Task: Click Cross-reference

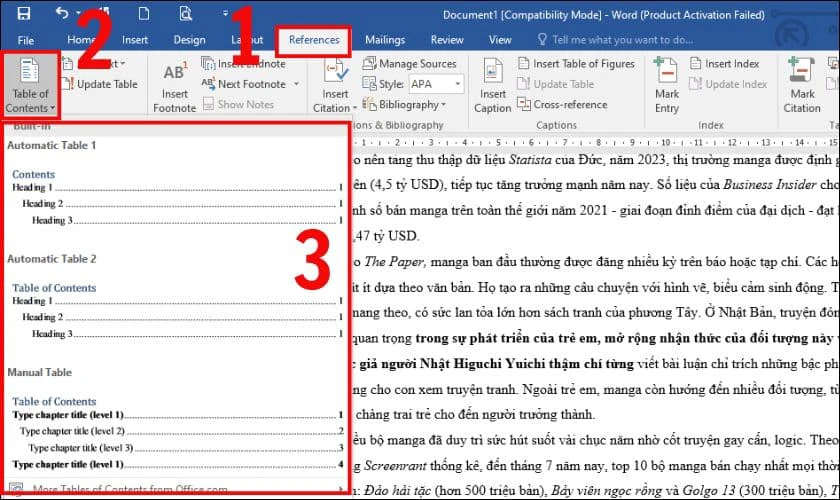Action: (562, 105)
